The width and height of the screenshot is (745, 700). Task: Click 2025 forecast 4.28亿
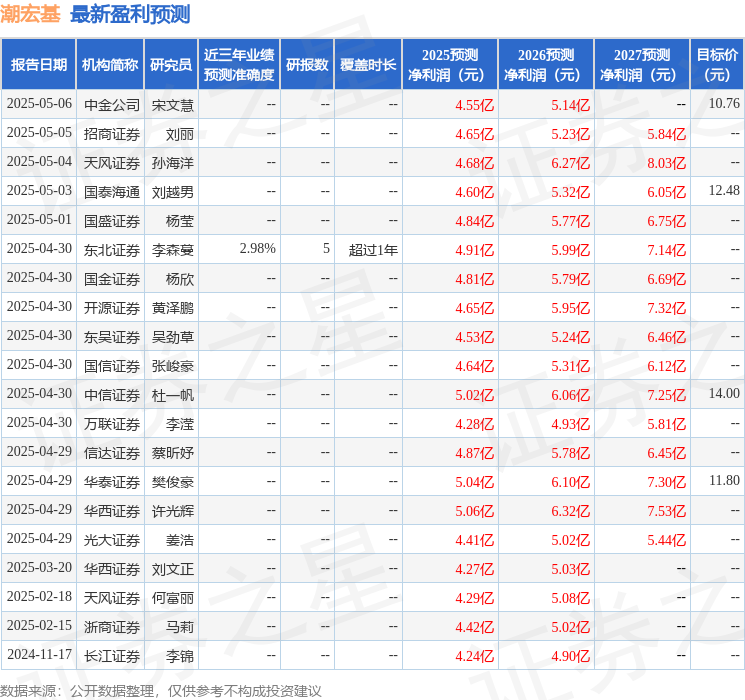coord(475,424)
